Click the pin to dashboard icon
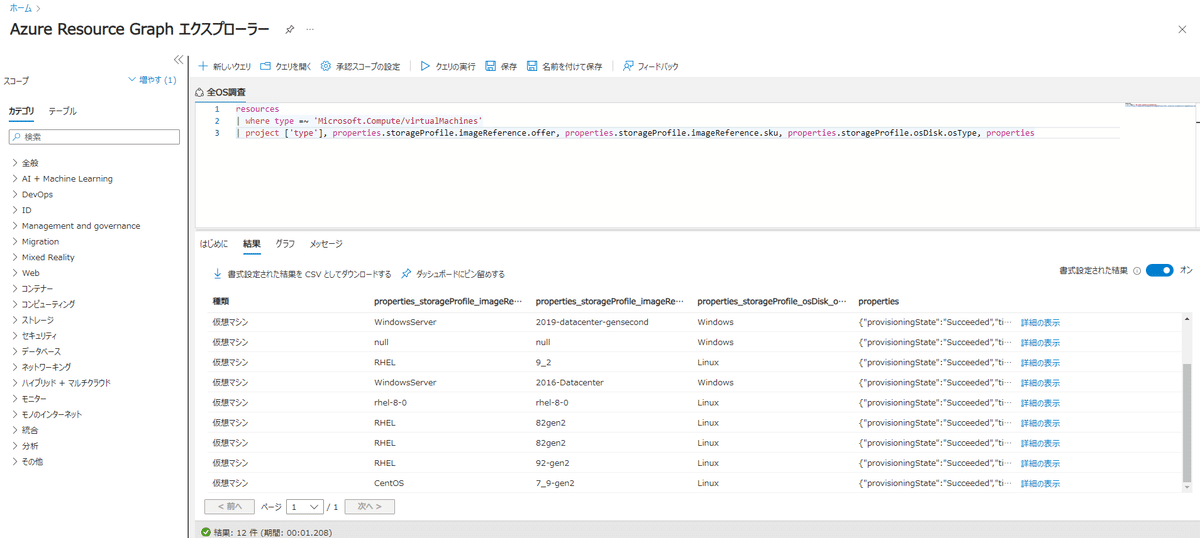 pyautogui.click(x=406, y=274)
